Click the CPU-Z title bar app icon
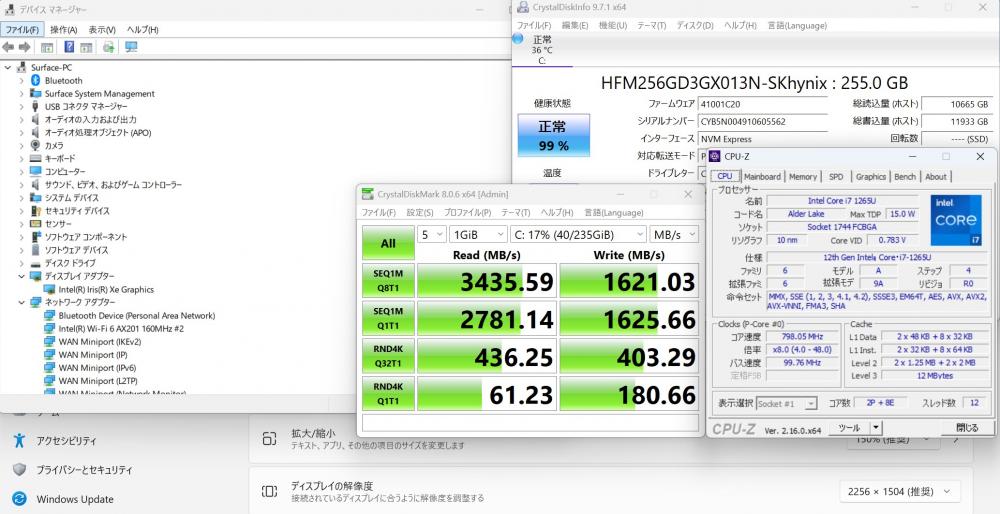1000x514 pixels. 715,157
